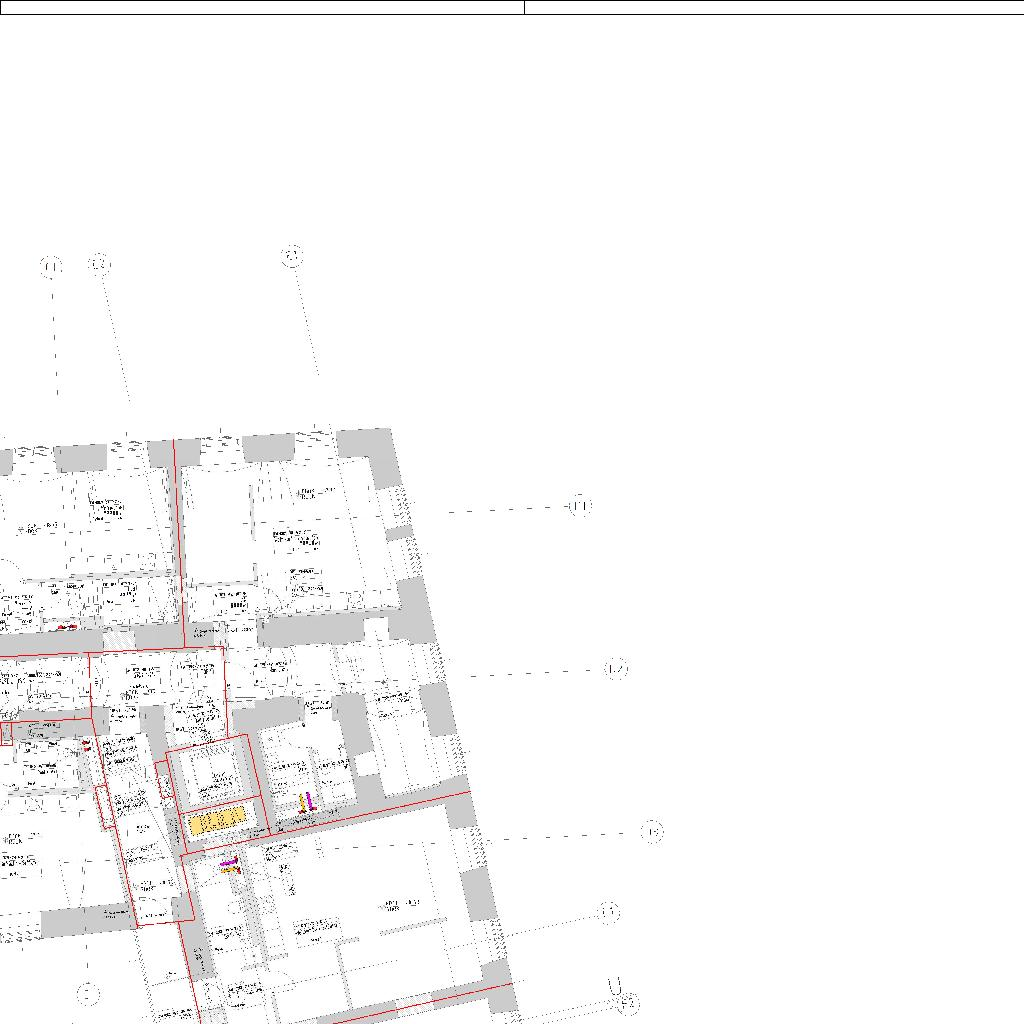Viewport: 1024px width, 1024px height.
Task: Select the leftmost grid bubble above the plan
Action: point(51,266)
